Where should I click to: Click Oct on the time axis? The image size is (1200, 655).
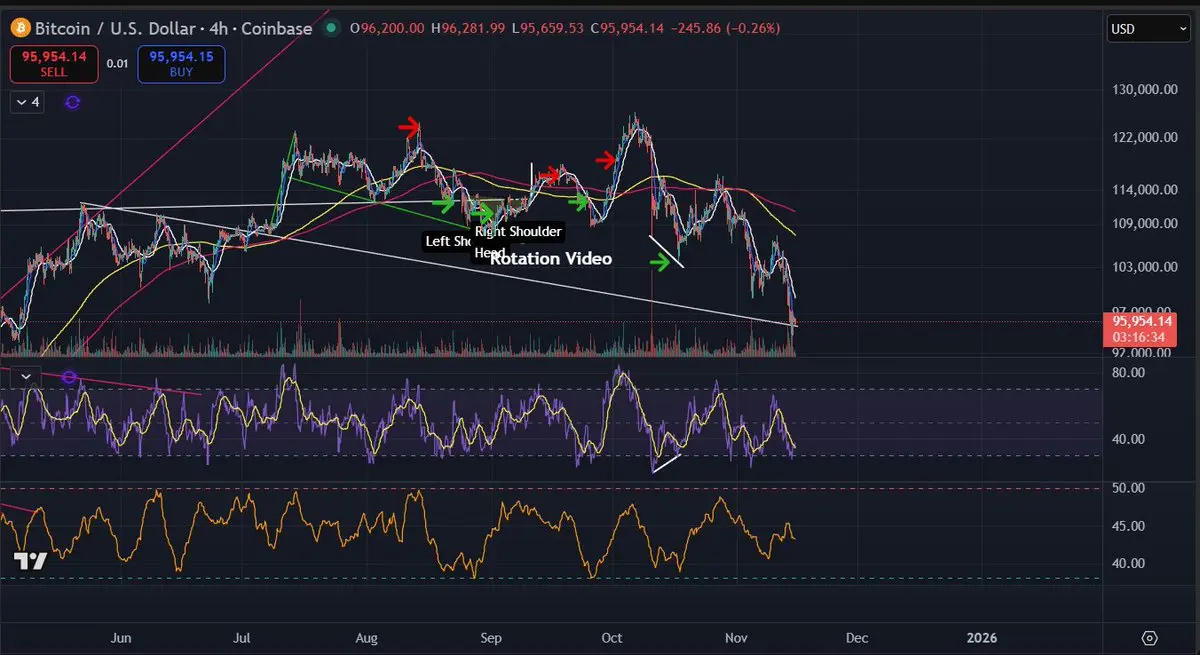click(612, 637)
